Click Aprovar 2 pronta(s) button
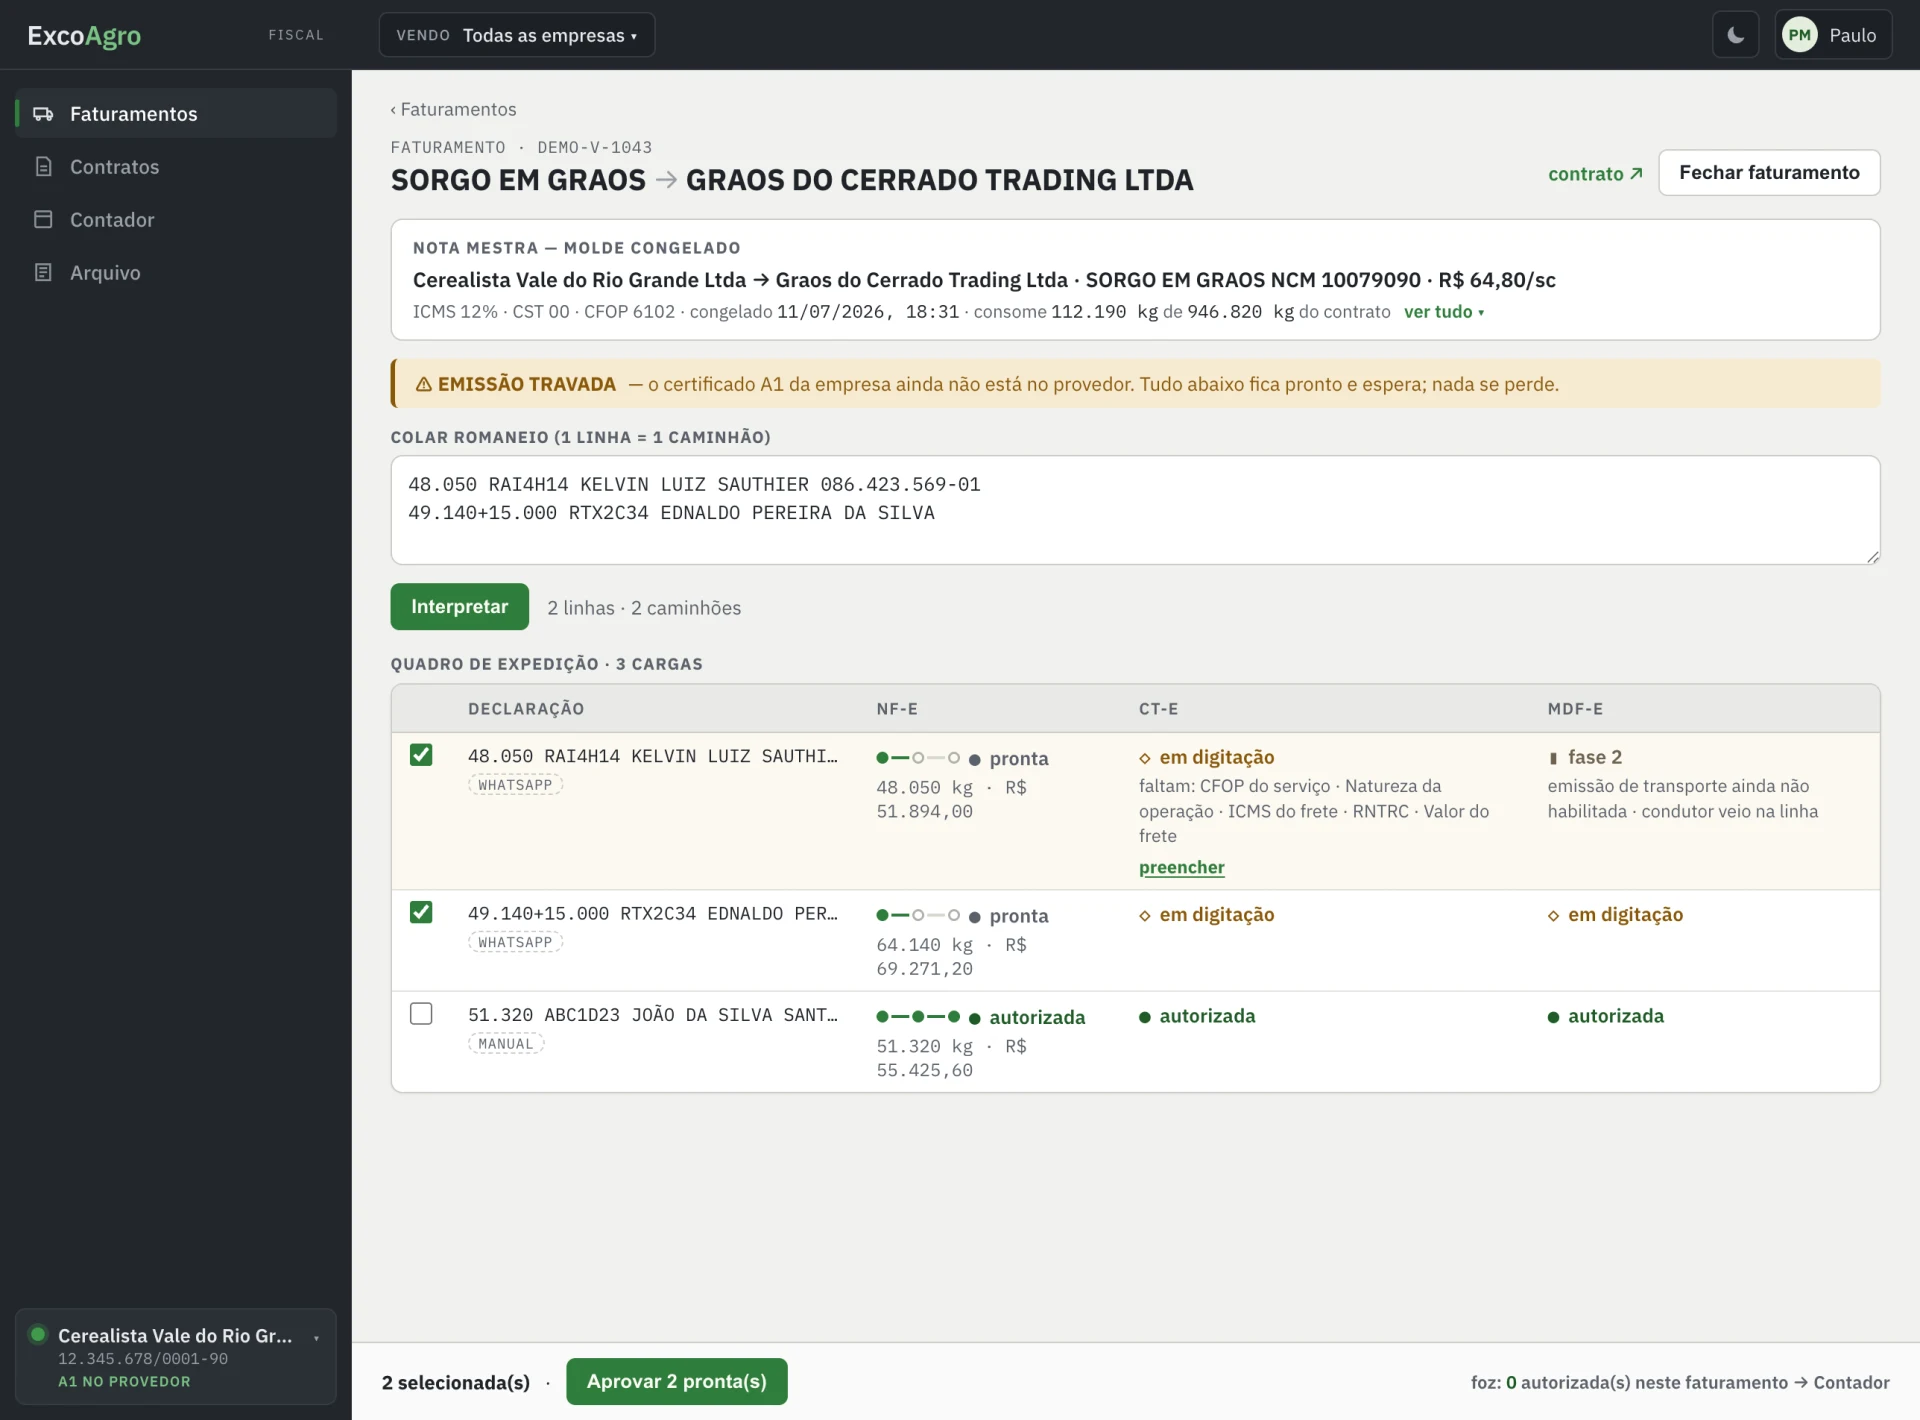Viewport: 1920px width, 1420px height. tap(677, 1382)
